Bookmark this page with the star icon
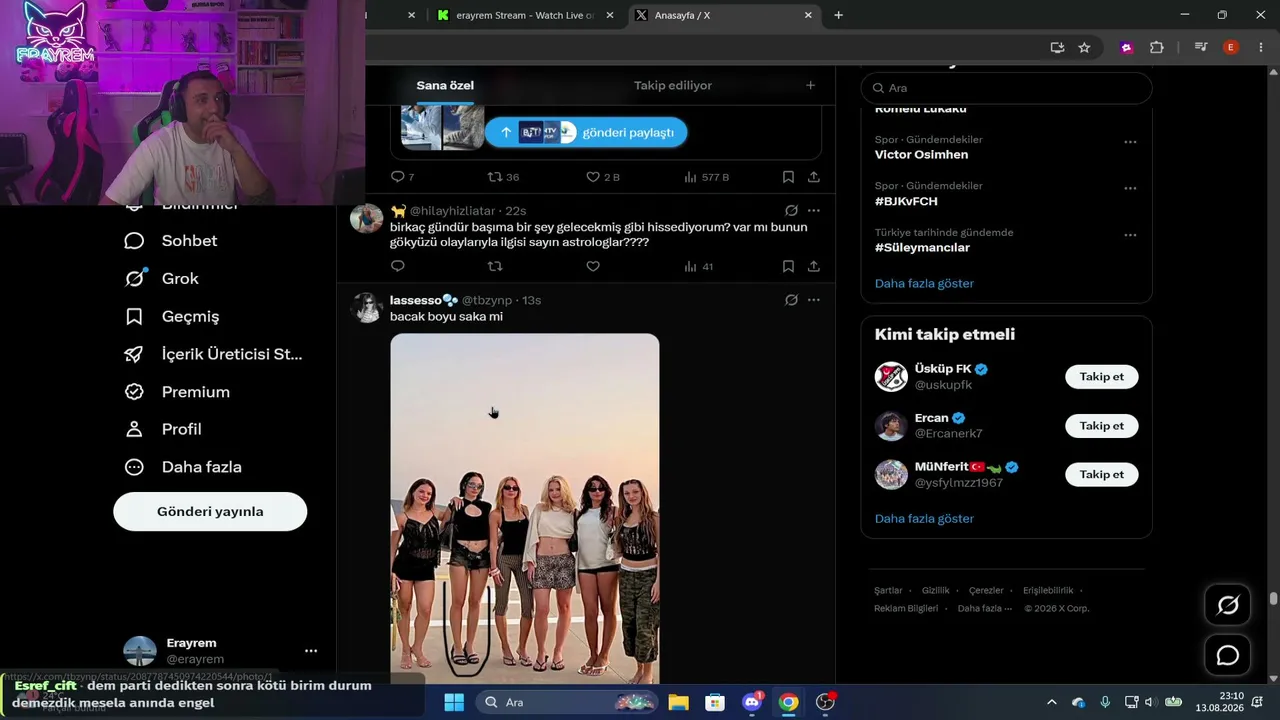Viewport: 1280px width, 720px height. coord(1084,47)
